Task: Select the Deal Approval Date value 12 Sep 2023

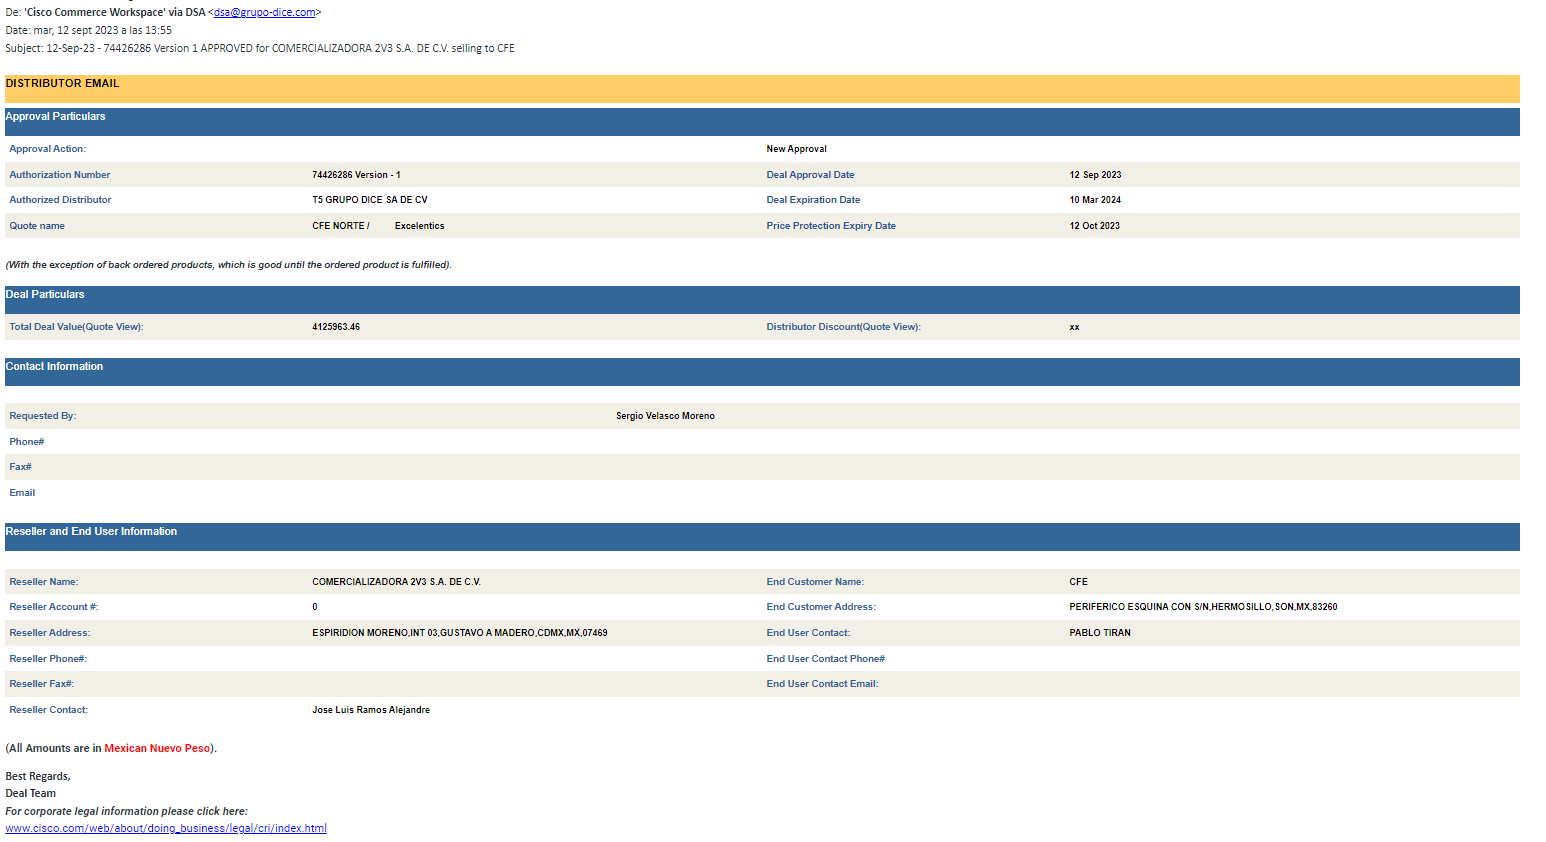Action: tap(1095, 175)
